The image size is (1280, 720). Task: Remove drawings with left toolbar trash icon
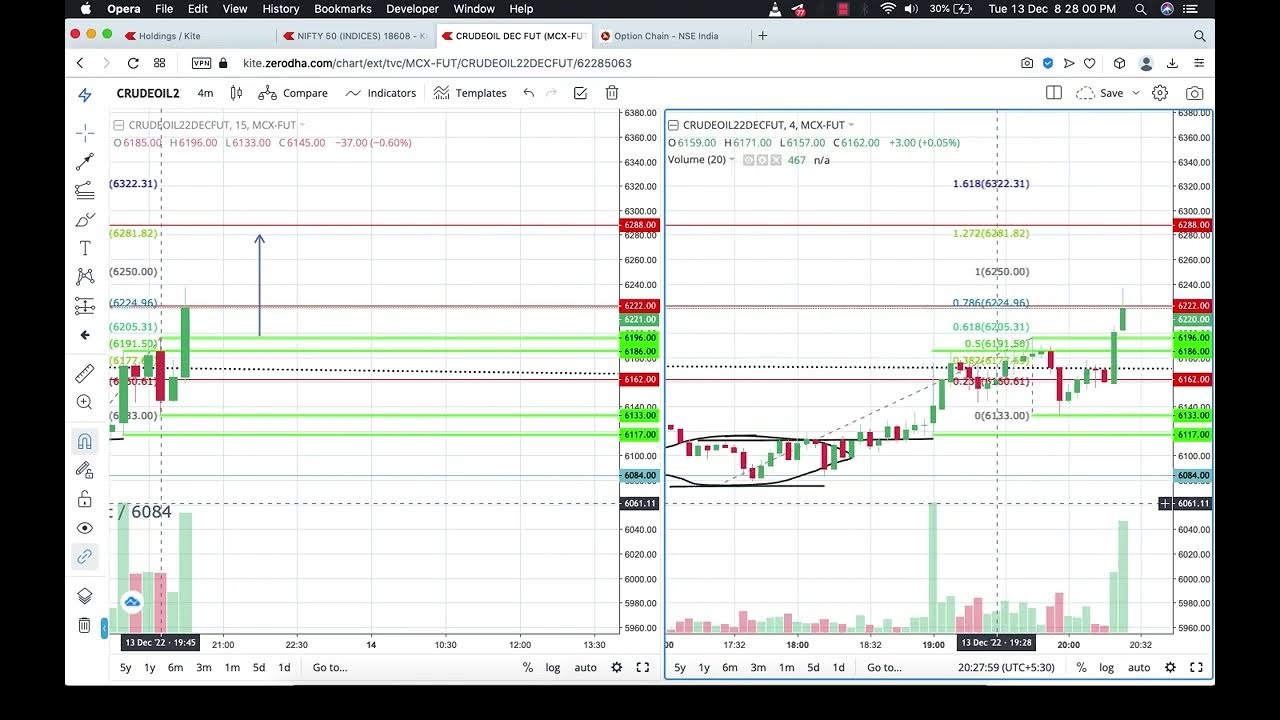[85, 625]
